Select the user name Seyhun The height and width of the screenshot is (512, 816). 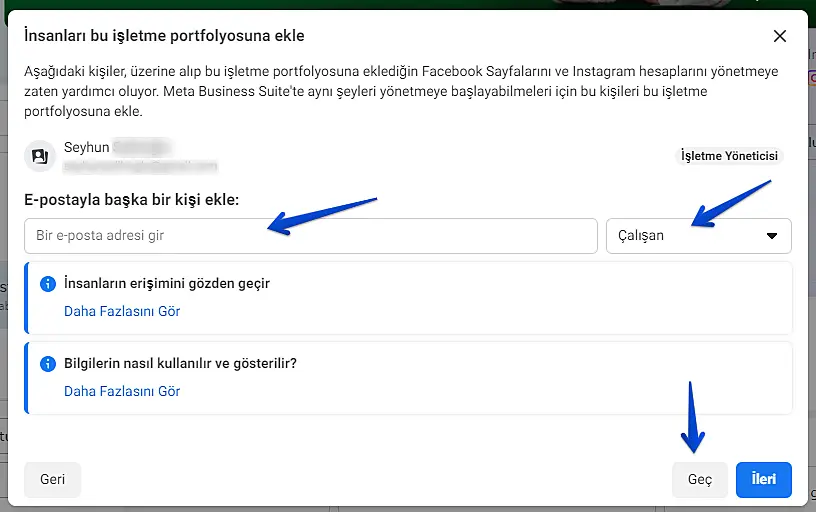pyautogui.click(x=86, y=147)
